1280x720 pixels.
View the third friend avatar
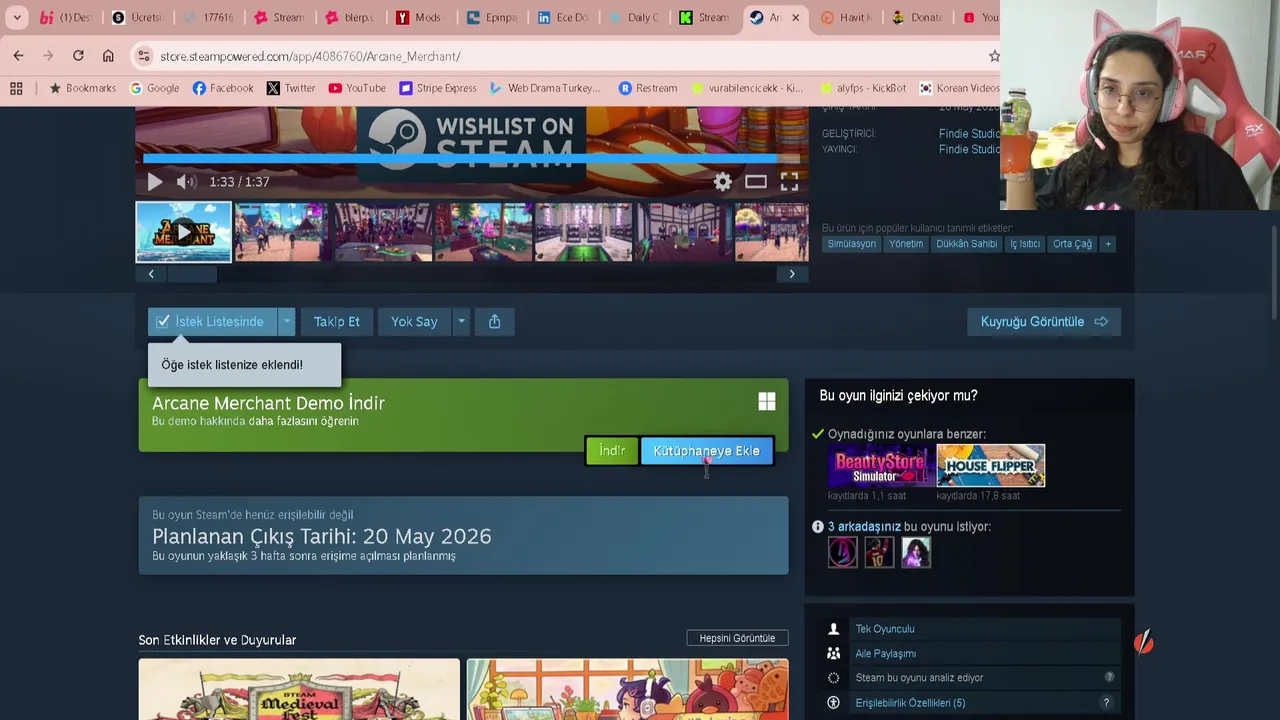916,552
